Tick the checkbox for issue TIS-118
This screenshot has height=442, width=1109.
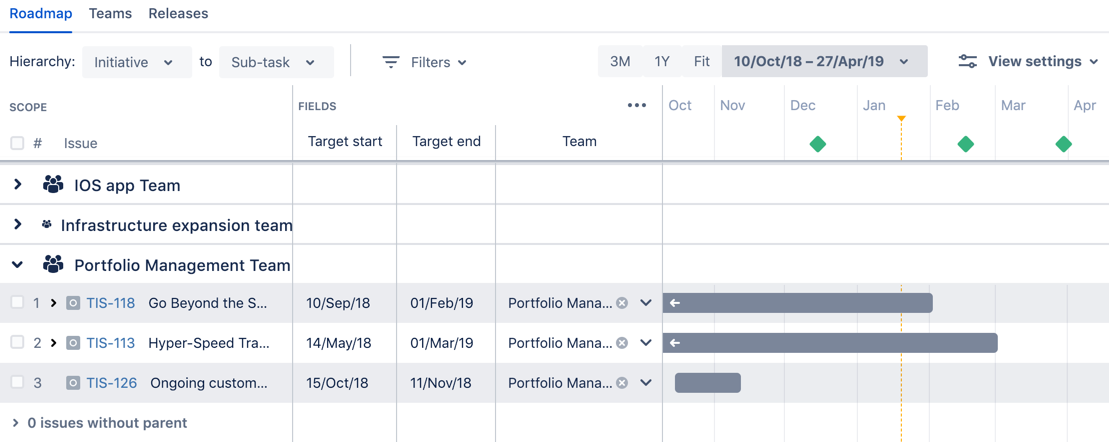[17, 303]
